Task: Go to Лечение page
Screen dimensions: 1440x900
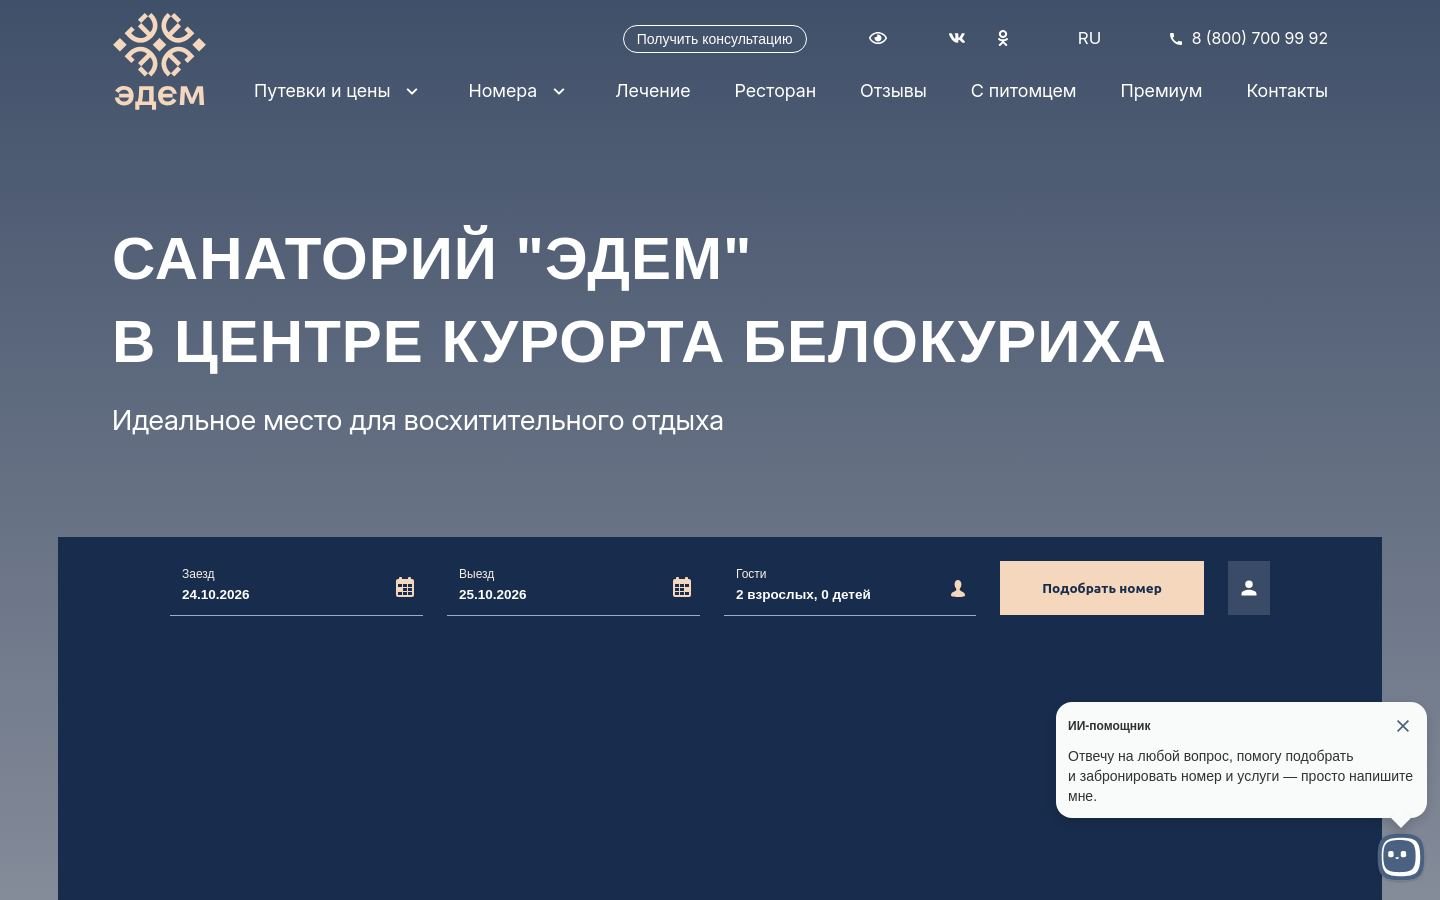Action: point(653,91)
